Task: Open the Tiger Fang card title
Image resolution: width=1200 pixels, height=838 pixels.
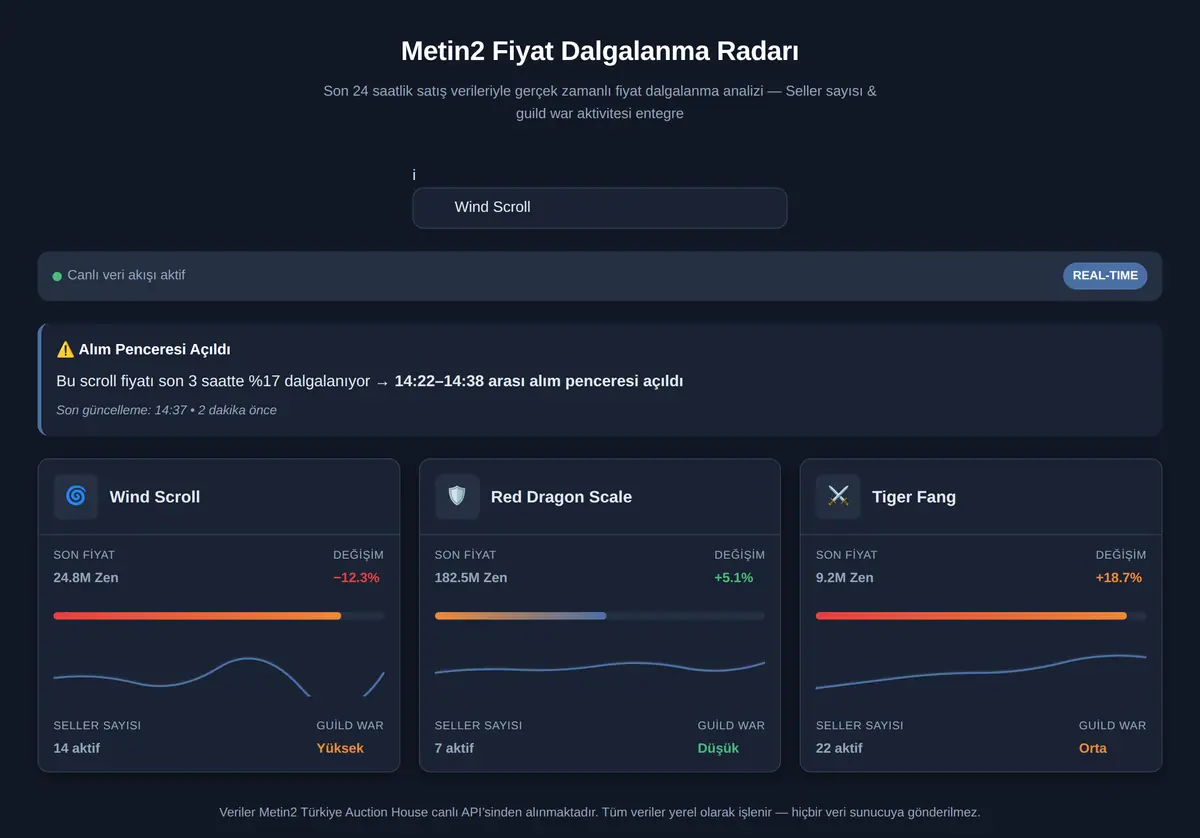Action: point(914,496)
